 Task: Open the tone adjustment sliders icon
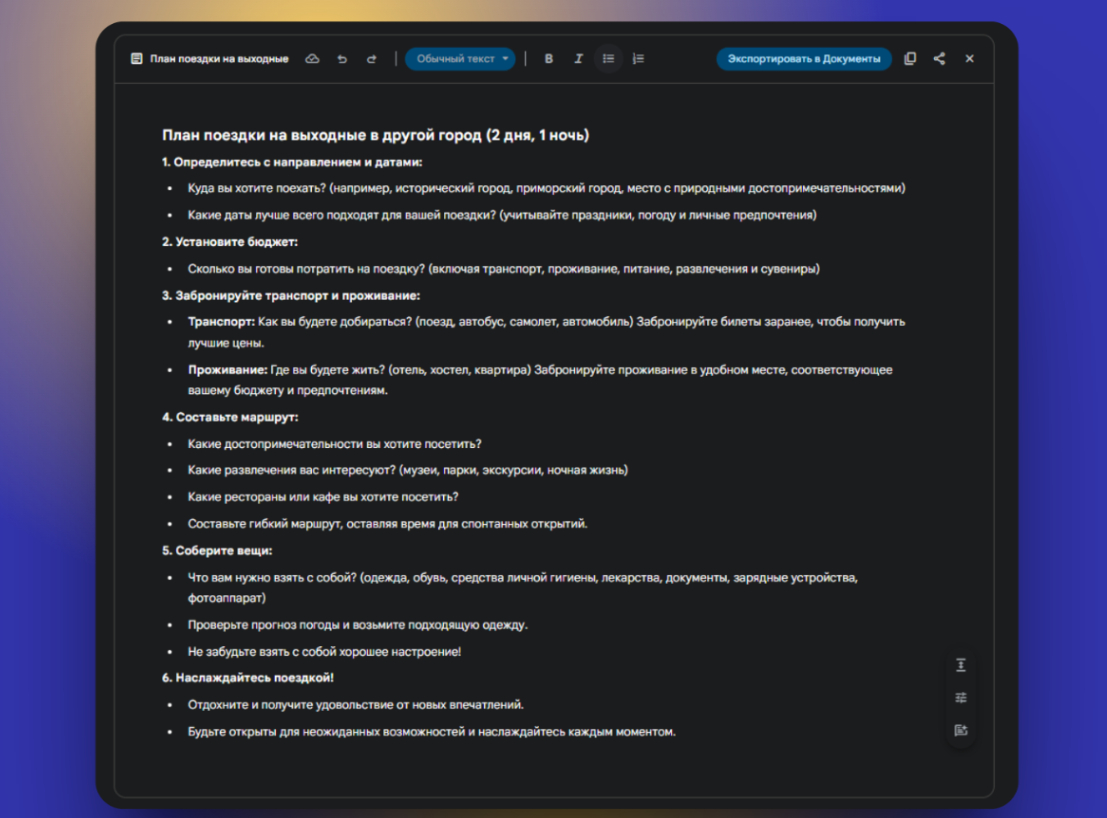pyautogui.click(x=961, y=697)
